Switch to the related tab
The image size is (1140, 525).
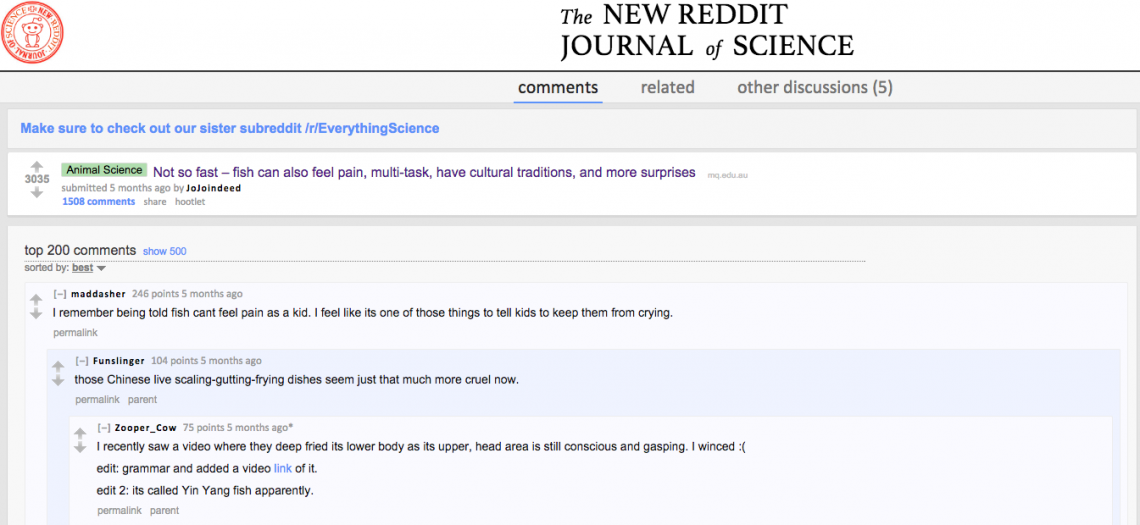[x=667, y=87]
